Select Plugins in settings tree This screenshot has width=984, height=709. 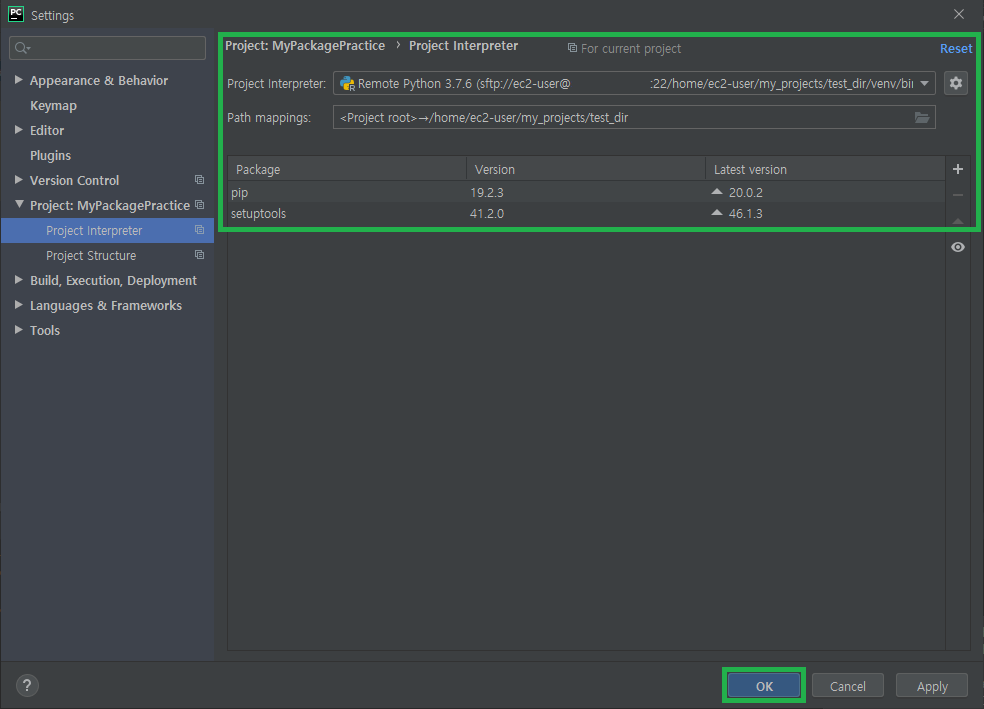[50, 156]
